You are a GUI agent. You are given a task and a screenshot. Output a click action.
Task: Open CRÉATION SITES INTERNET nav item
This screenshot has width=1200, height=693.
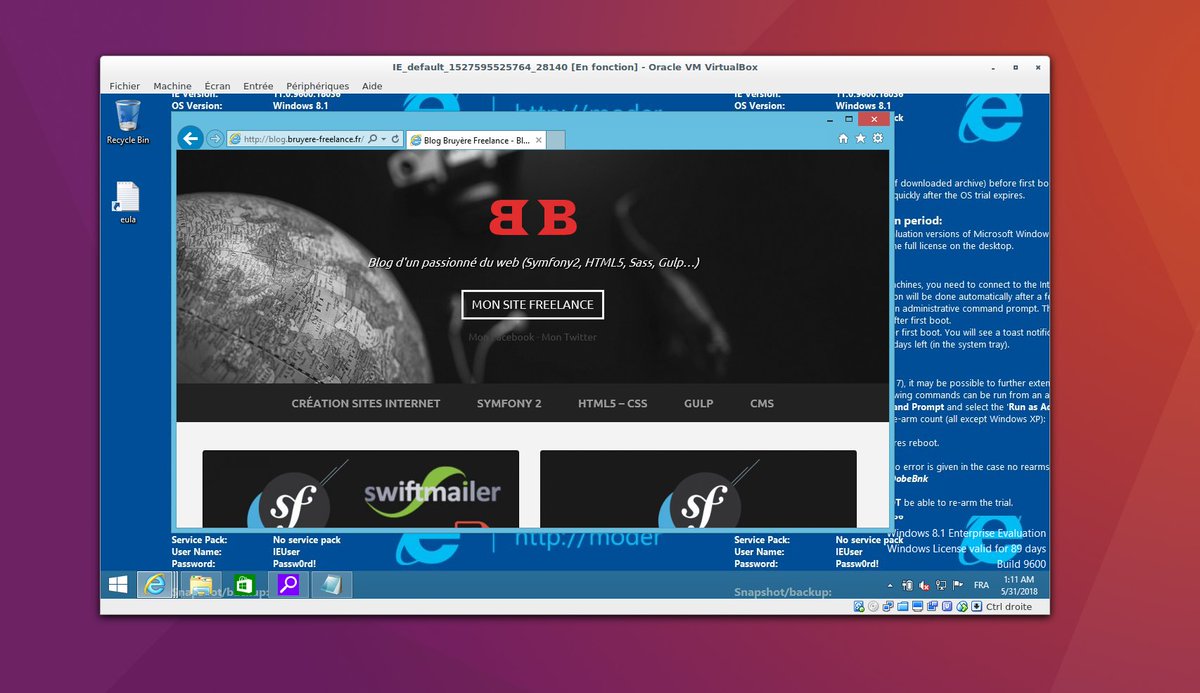coord(366,403)
